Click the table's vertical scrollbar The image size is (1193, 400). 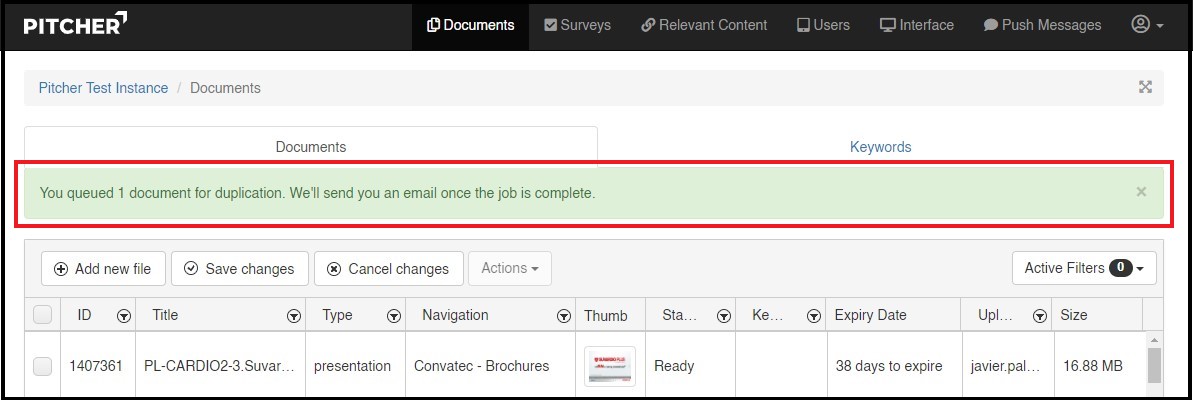(x=1153, y=365)
